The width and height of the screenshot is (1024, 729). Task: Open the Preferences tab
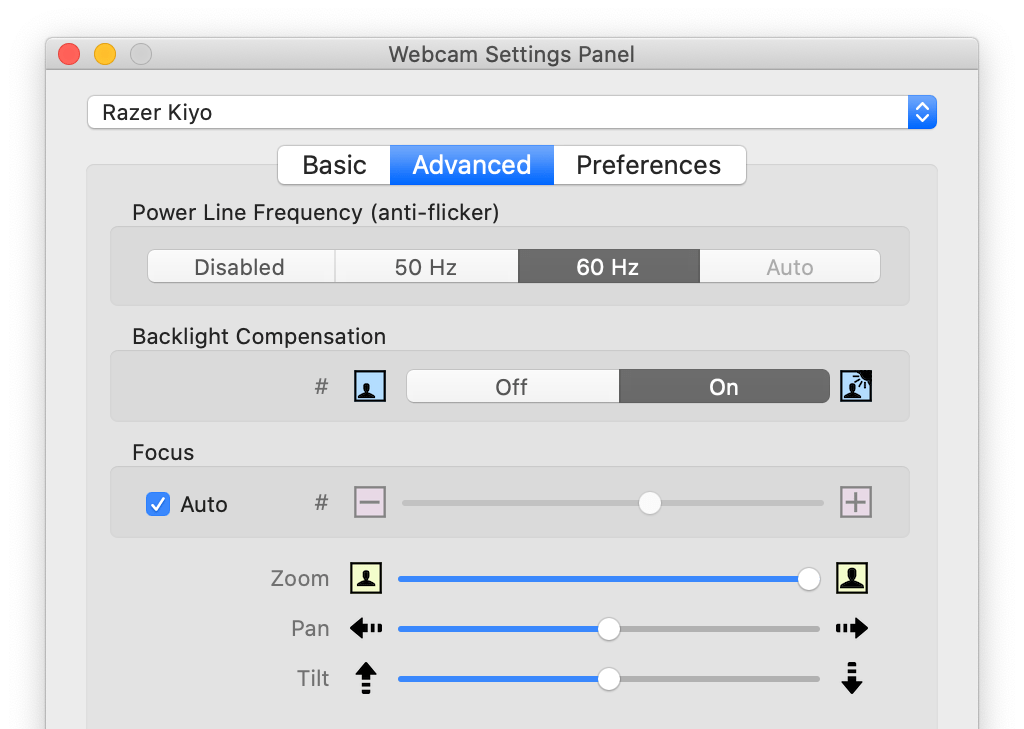[649, 165]
